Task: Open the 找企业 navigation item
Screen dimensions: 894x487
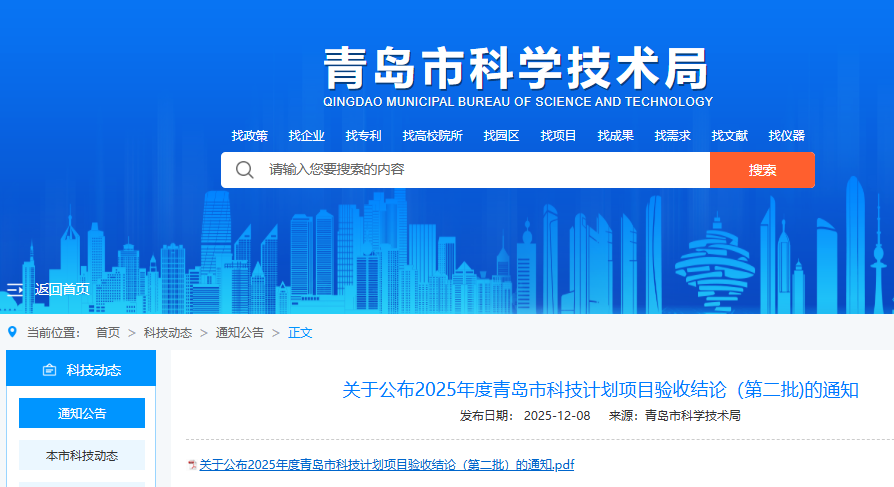Action: pyautogui.click(x=307, y=136)
